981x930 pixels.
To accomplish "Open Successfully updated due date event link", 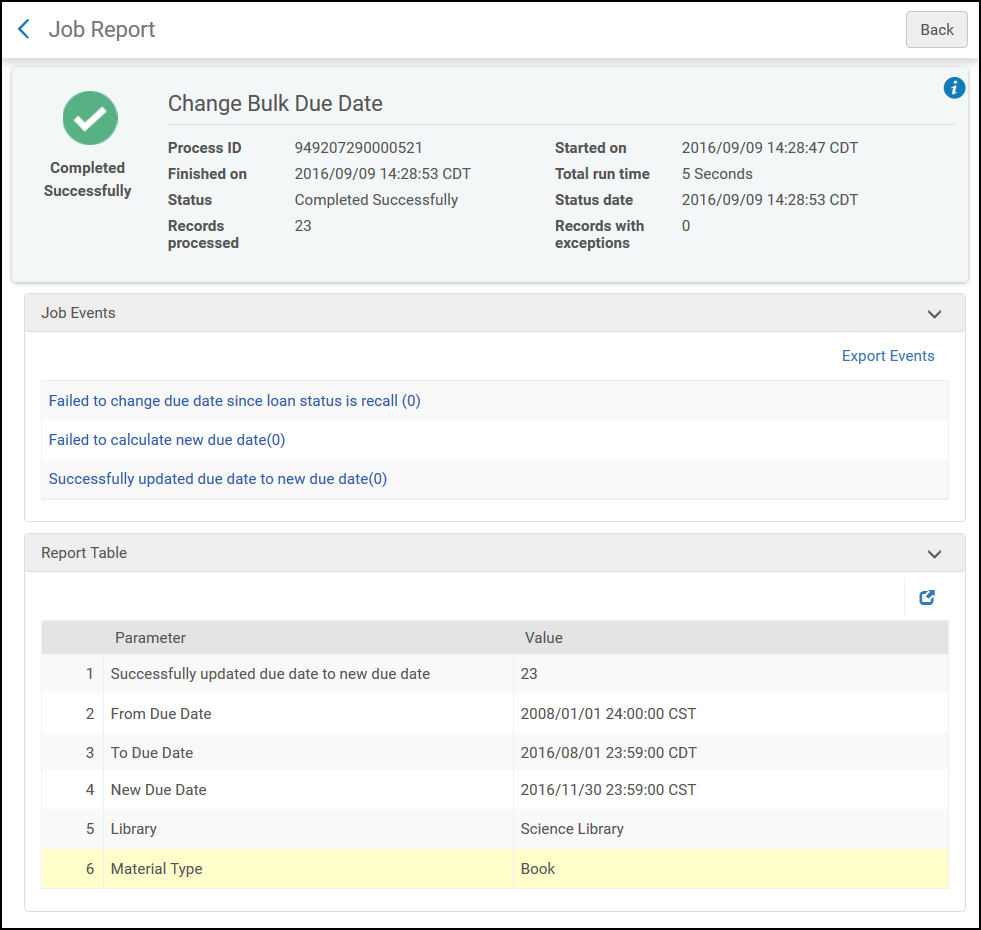I will tap(217, 479).
